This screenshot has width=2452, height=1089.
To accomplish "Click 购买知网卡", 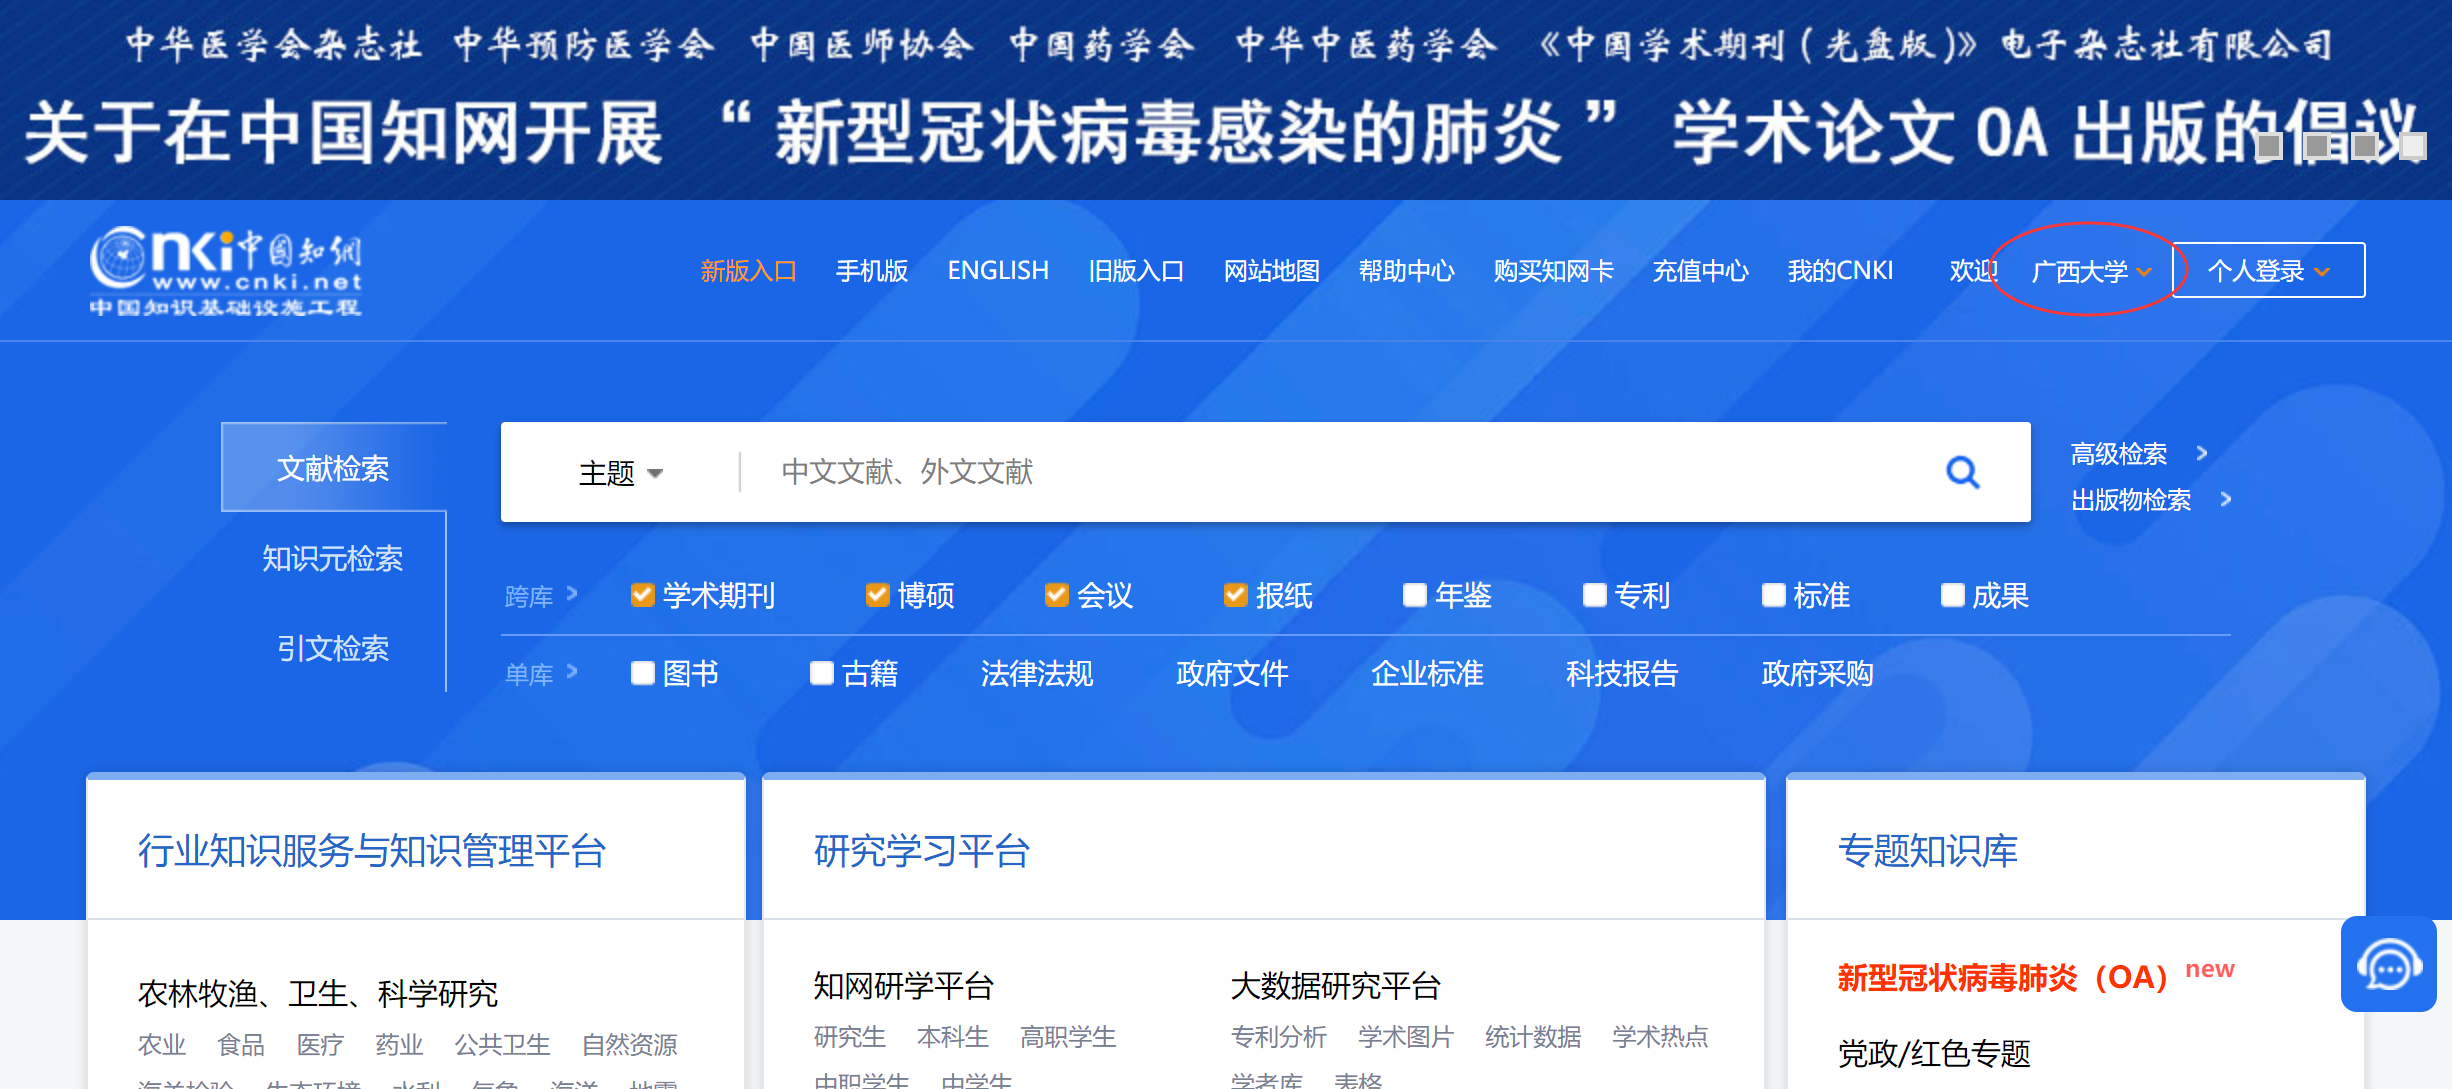I will pos(1554,271).
